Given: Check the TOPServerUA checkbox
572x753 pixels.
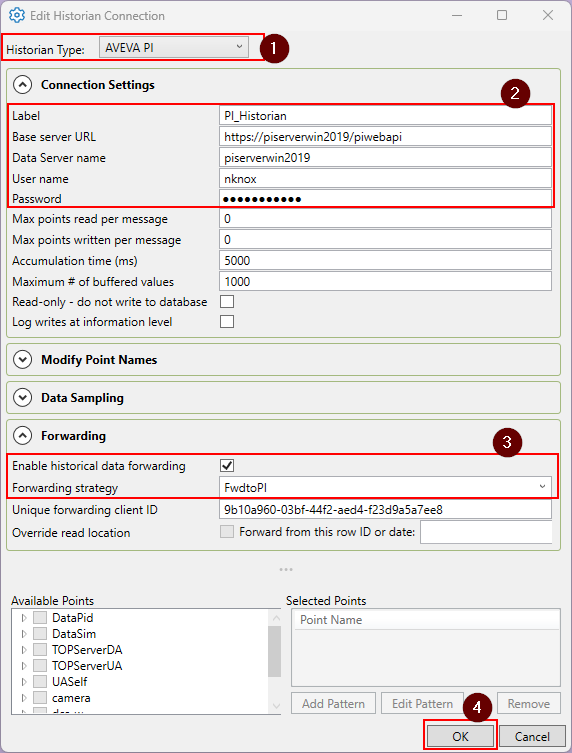Looking at the screenshot, I should click(40, 666).
